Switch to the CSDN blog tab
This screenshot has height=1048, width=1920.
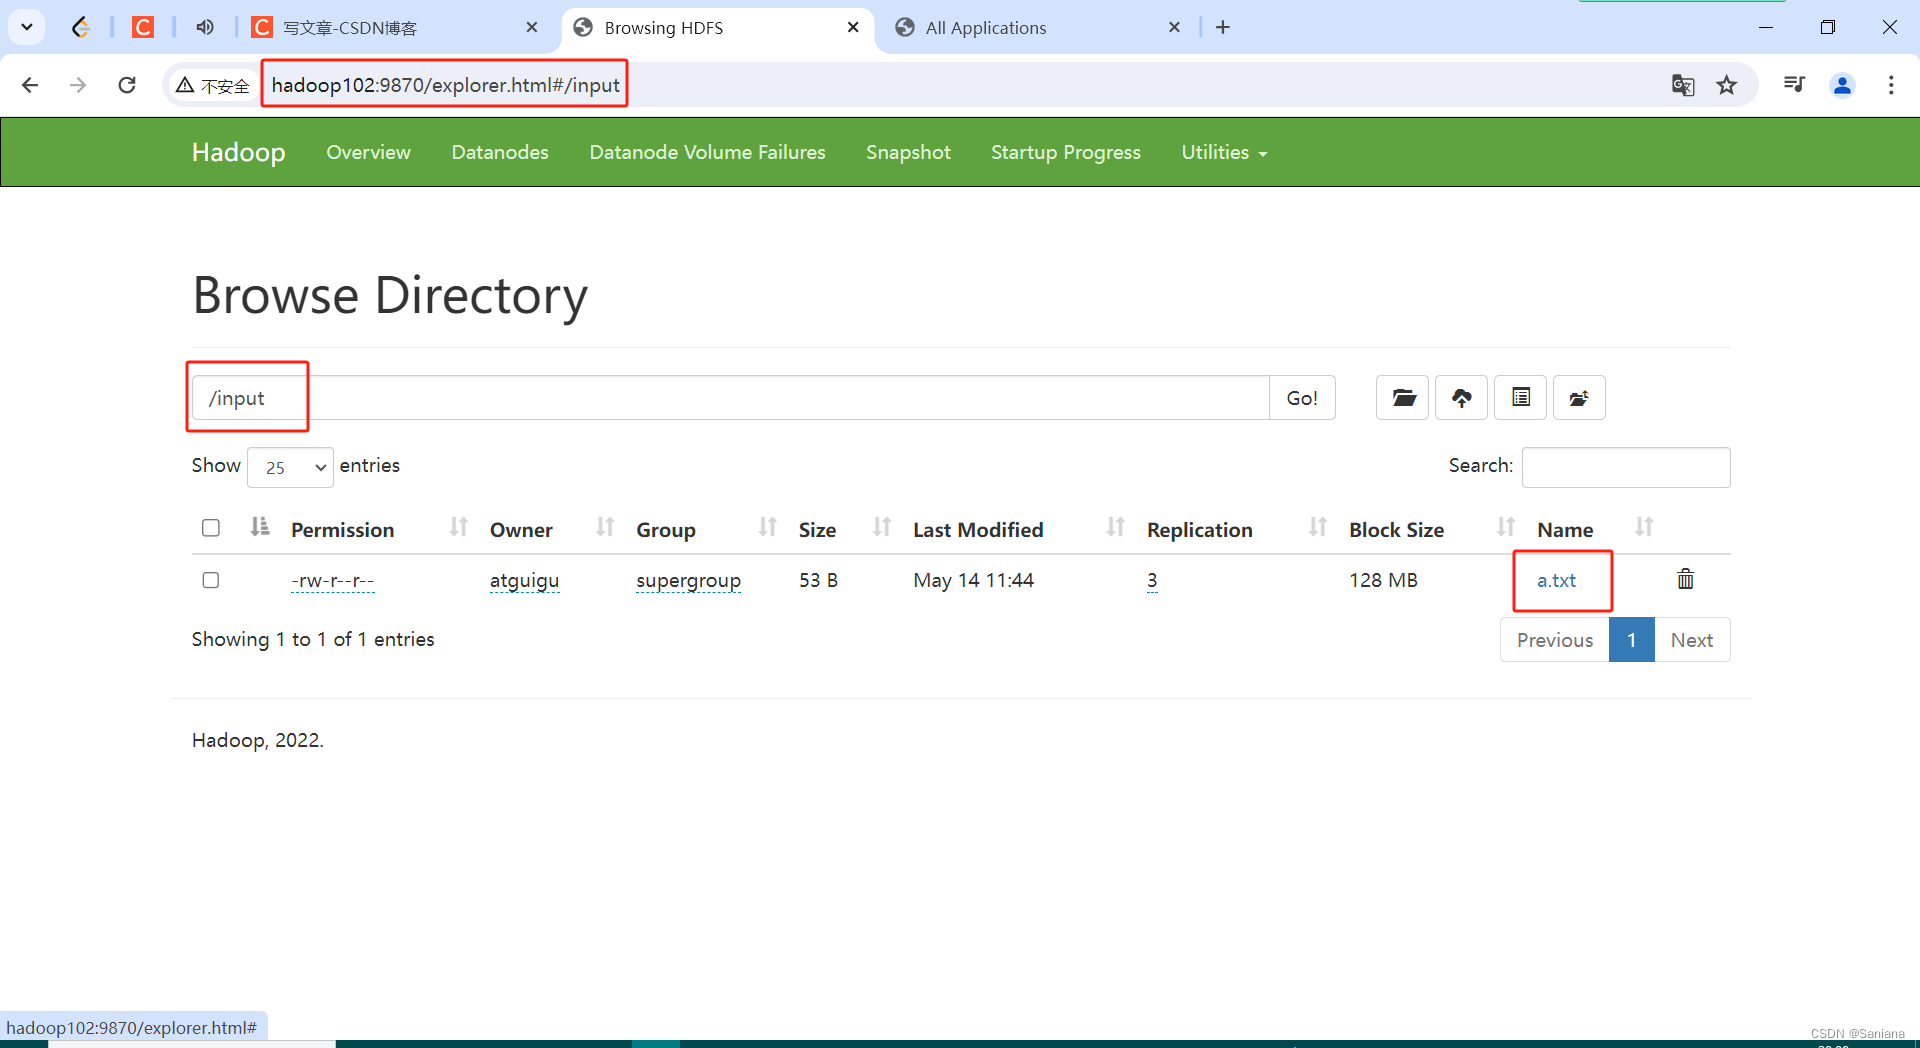(395, 28)
